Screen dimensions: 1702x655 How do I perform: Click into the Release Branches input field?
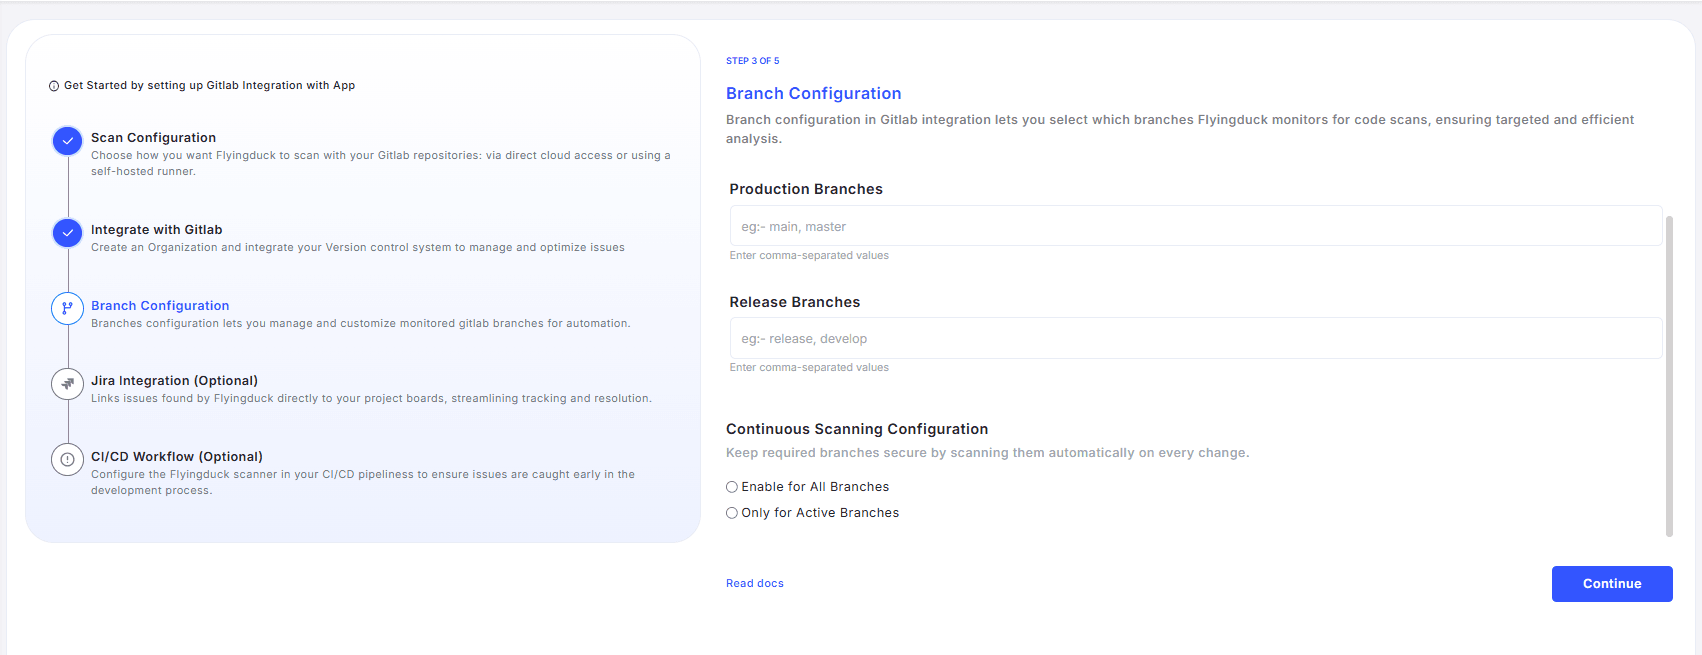pyautogui.click(x=1195, y=338)
